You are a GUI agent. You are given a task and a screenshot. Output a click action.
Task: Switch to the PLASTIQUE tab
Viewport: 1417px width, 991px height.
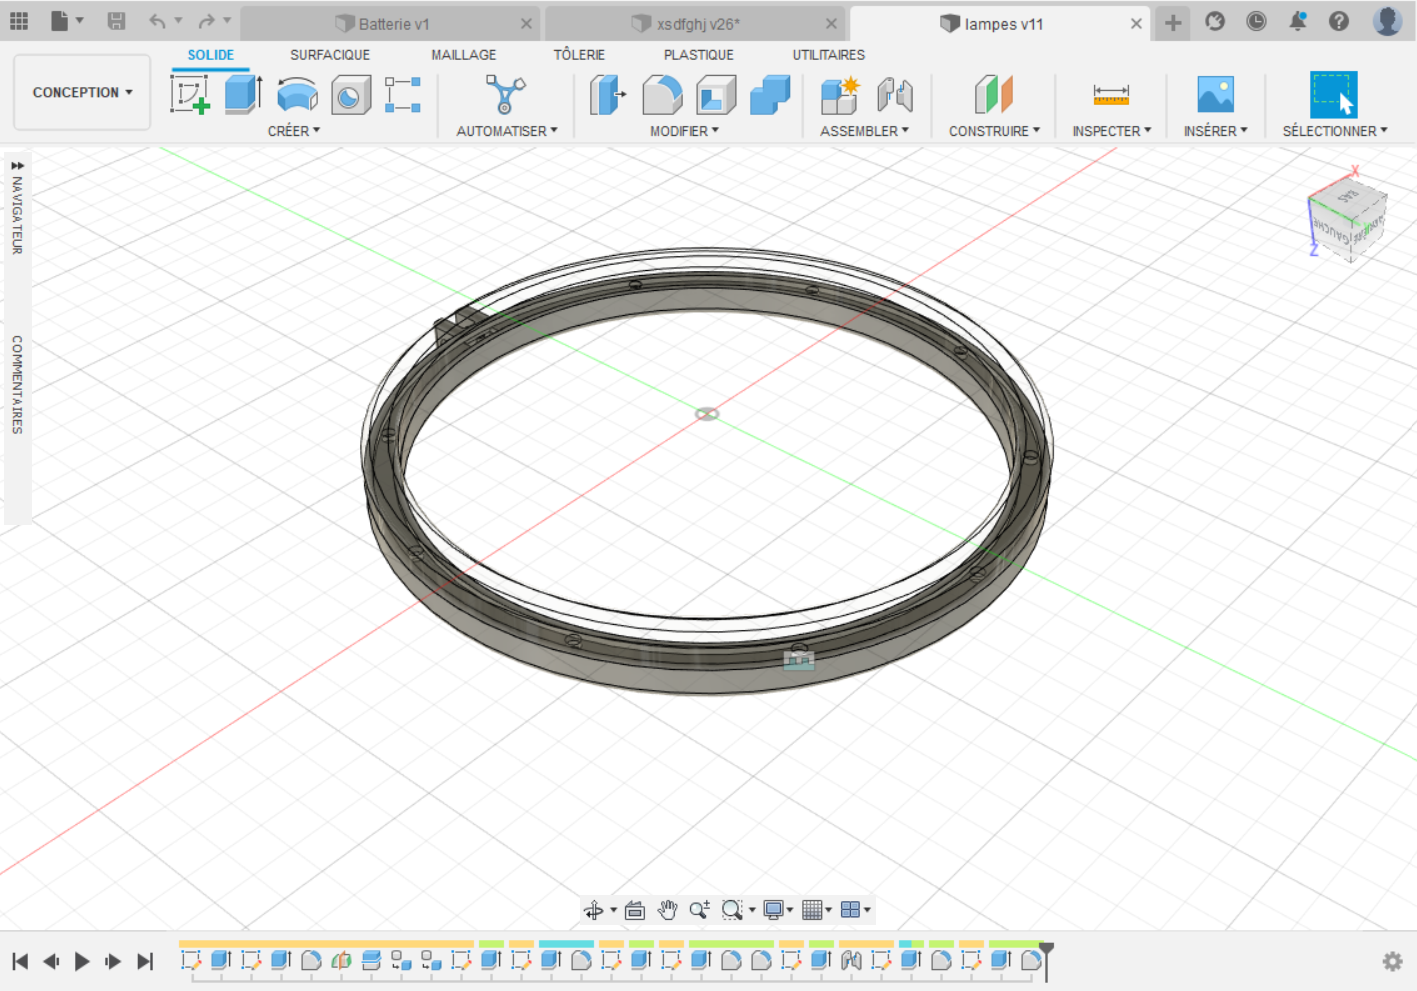[699, 55]
